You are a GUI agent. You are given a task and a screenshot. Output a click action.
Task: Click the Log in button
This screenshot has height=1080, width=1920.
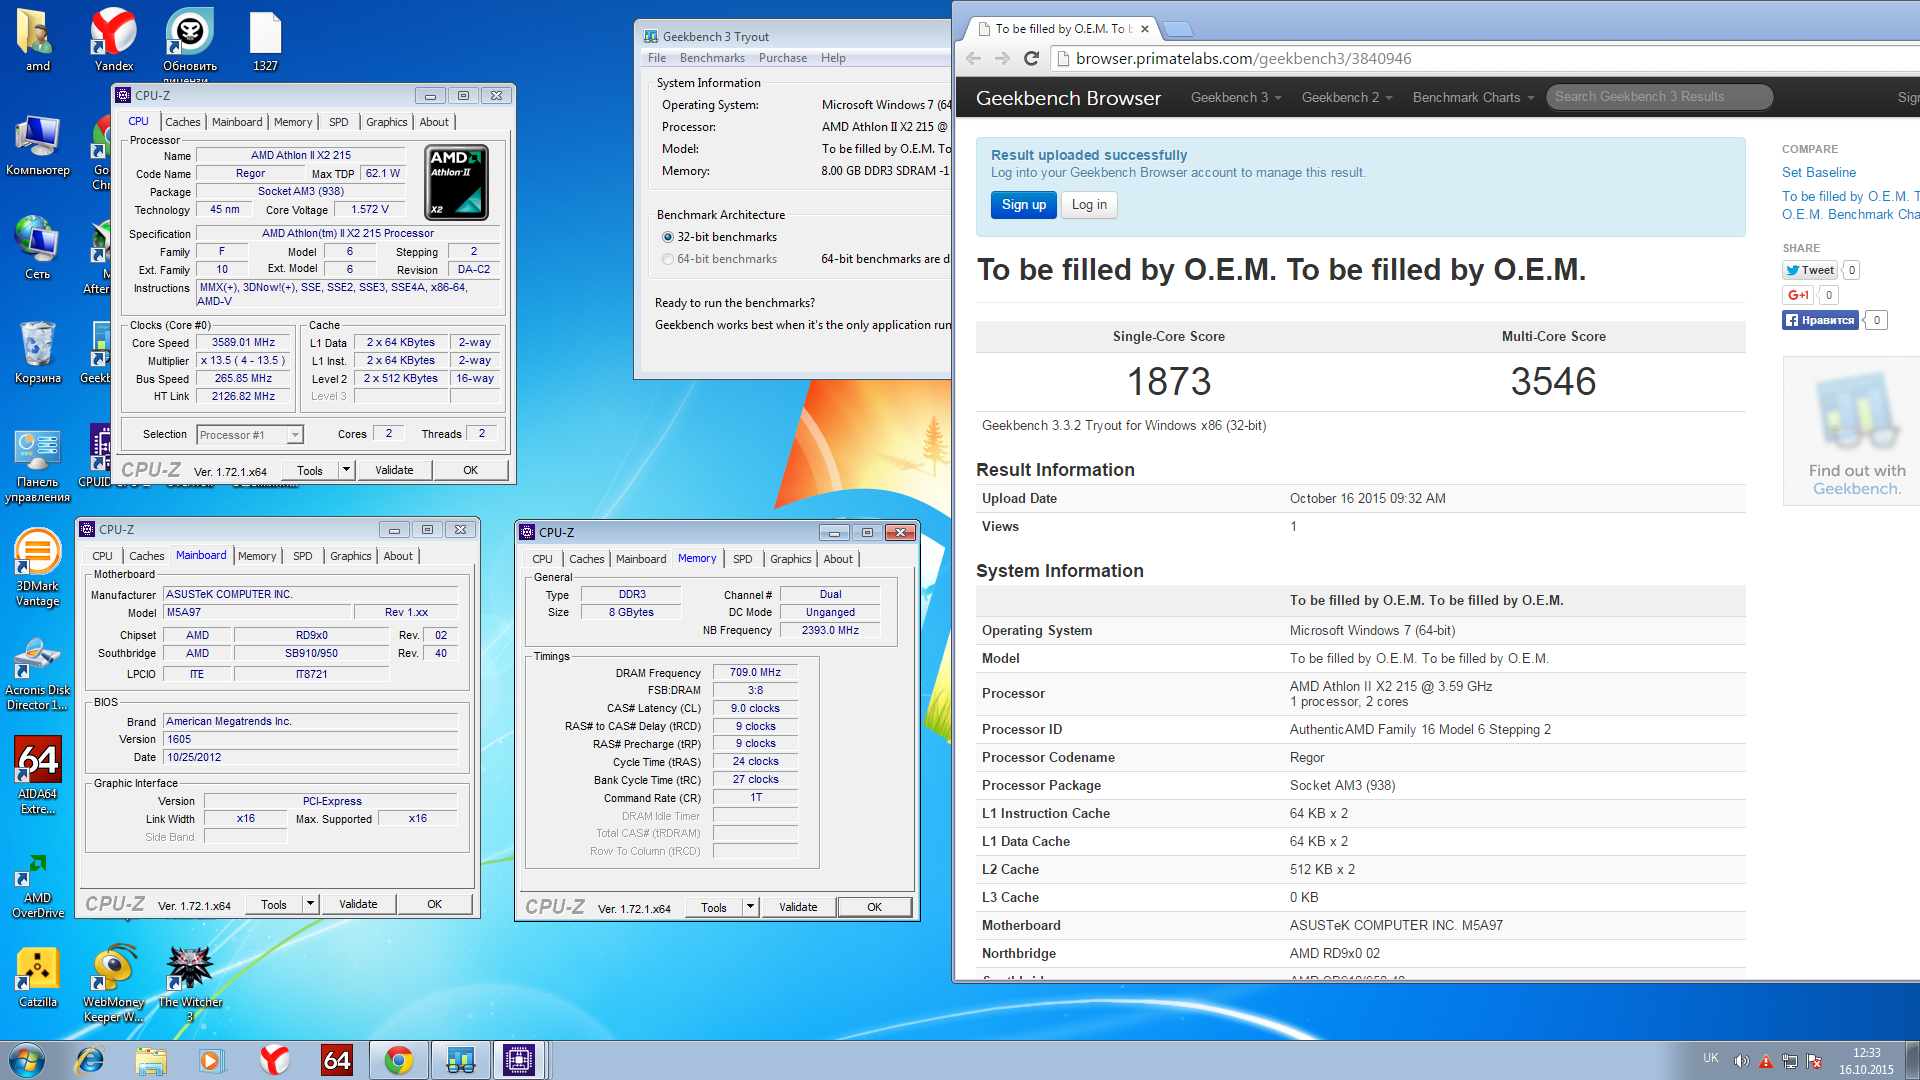pyautogui.click(x=1089, y=205)
